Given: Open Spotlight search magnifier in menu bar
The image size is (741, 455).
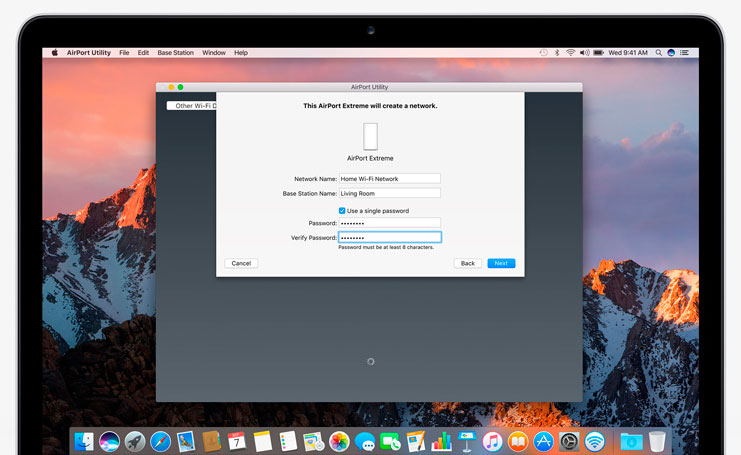Looking at the screenshot, I should [x=658, y=52].
